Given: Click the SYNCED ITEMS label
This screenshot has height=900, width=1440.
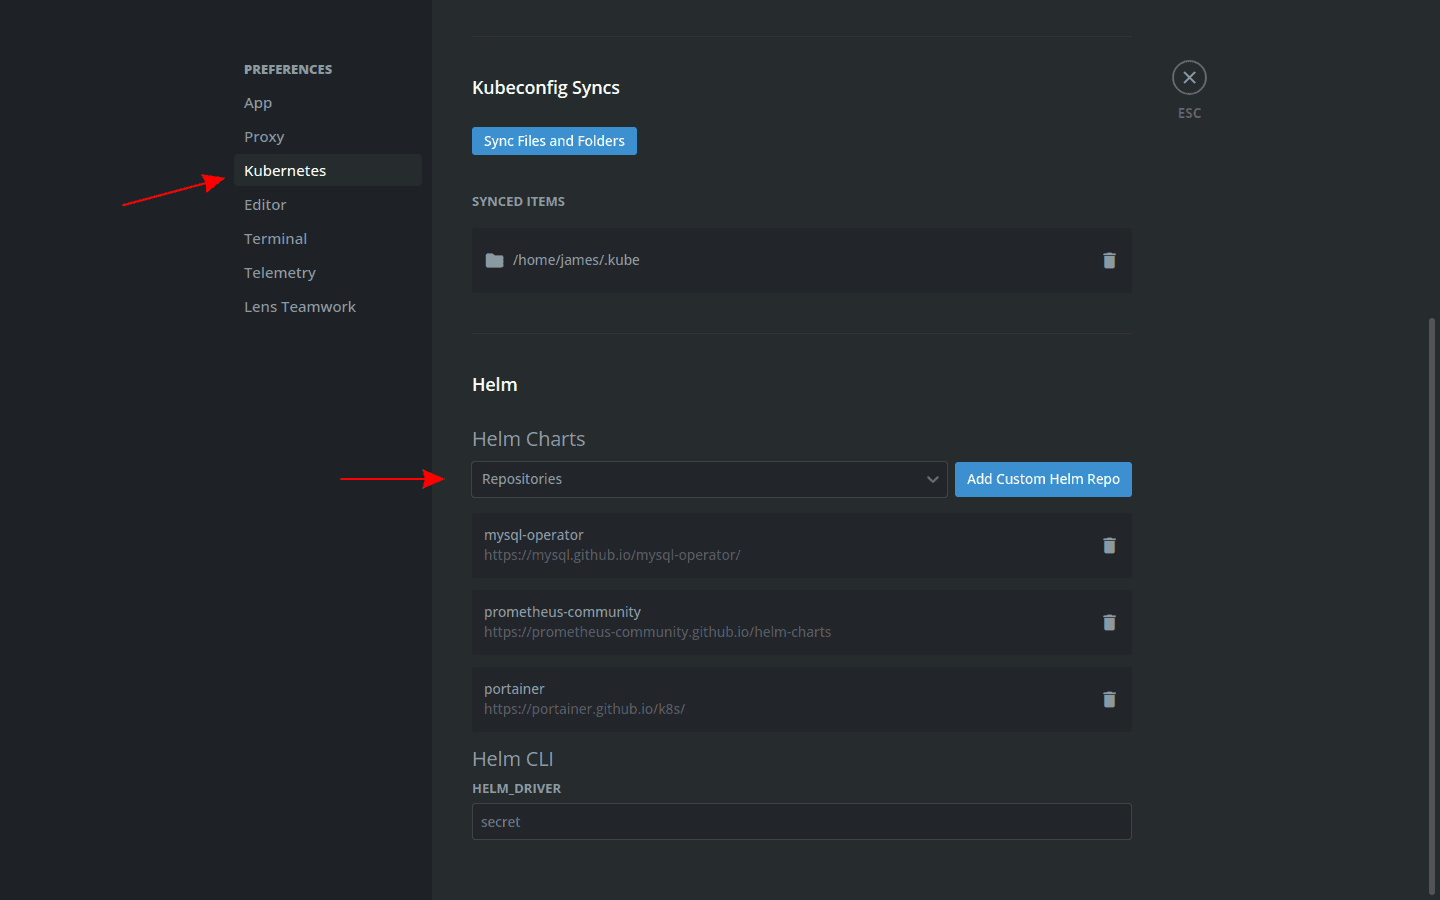Looking at the screenshot, I should coord(518,201).
